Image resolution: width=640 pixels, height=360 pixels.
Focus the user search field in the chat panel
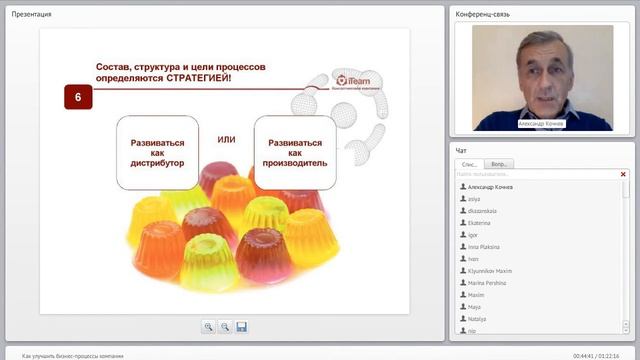tap(537, 174)
